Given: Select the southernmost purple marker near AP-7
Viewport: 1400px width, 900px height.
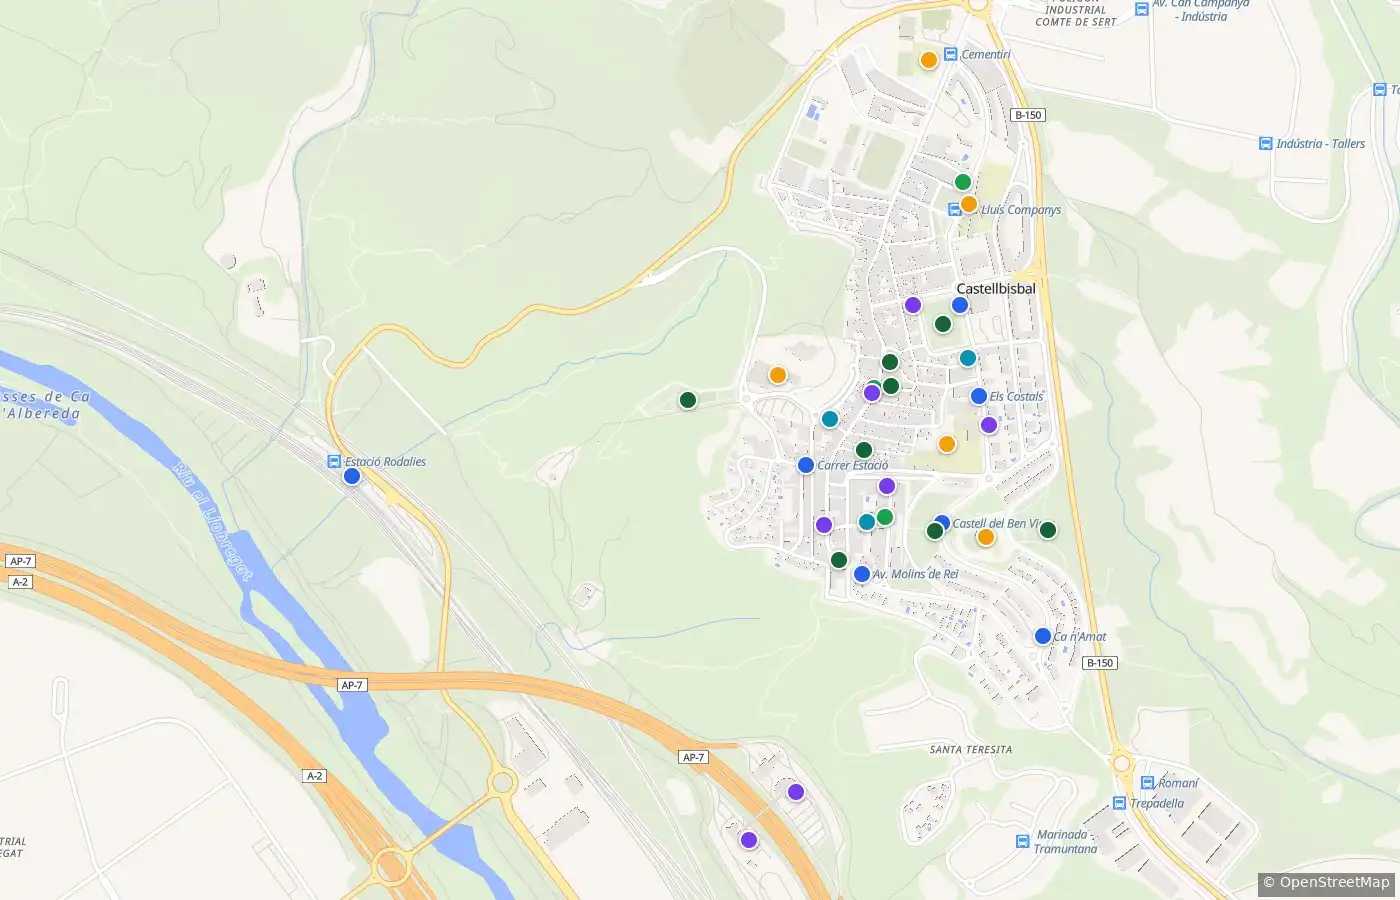Looking at the screenshot, I should click(x=749, y=840).
